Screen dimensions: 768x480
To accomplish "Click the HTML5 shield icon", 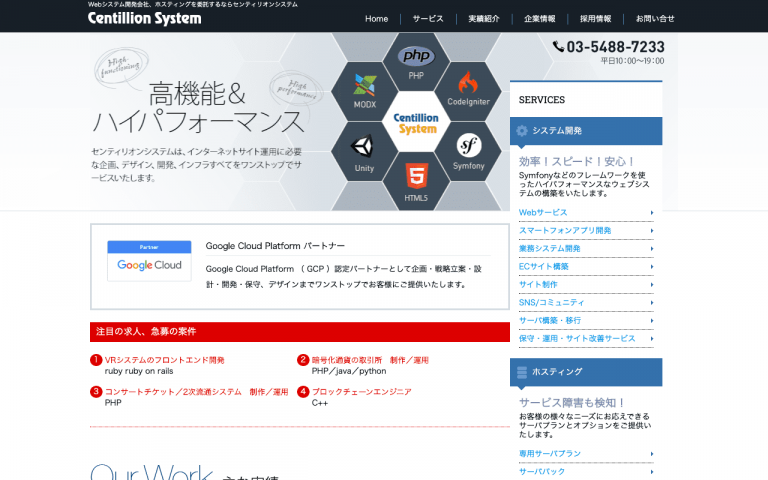I will click(x=416, y=176).
